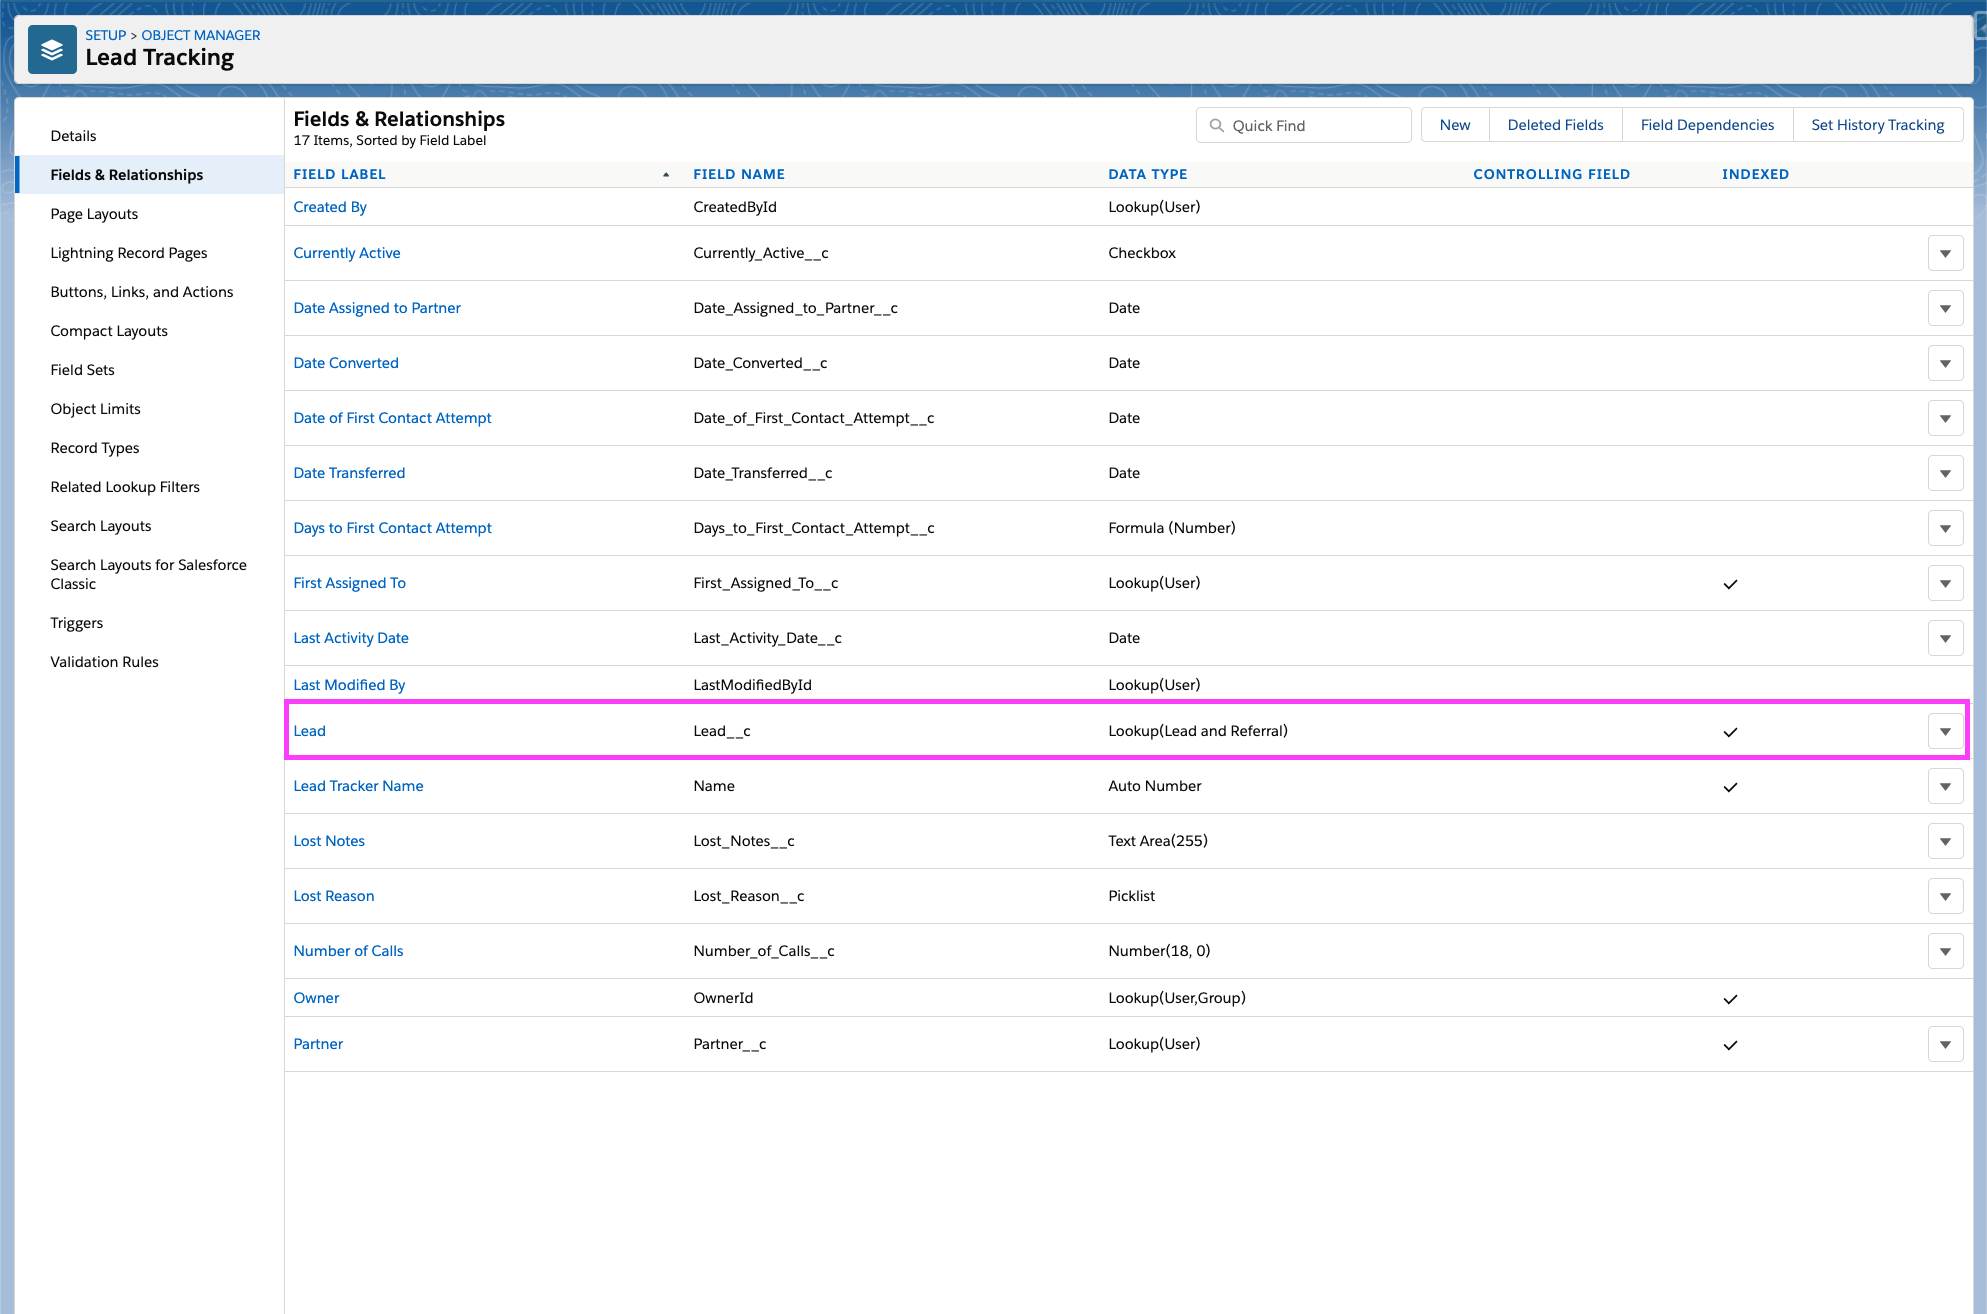This screenshot has width=1987, height=1314.
Task: Select Triggers in left navigation
Action: pos(76,623)
